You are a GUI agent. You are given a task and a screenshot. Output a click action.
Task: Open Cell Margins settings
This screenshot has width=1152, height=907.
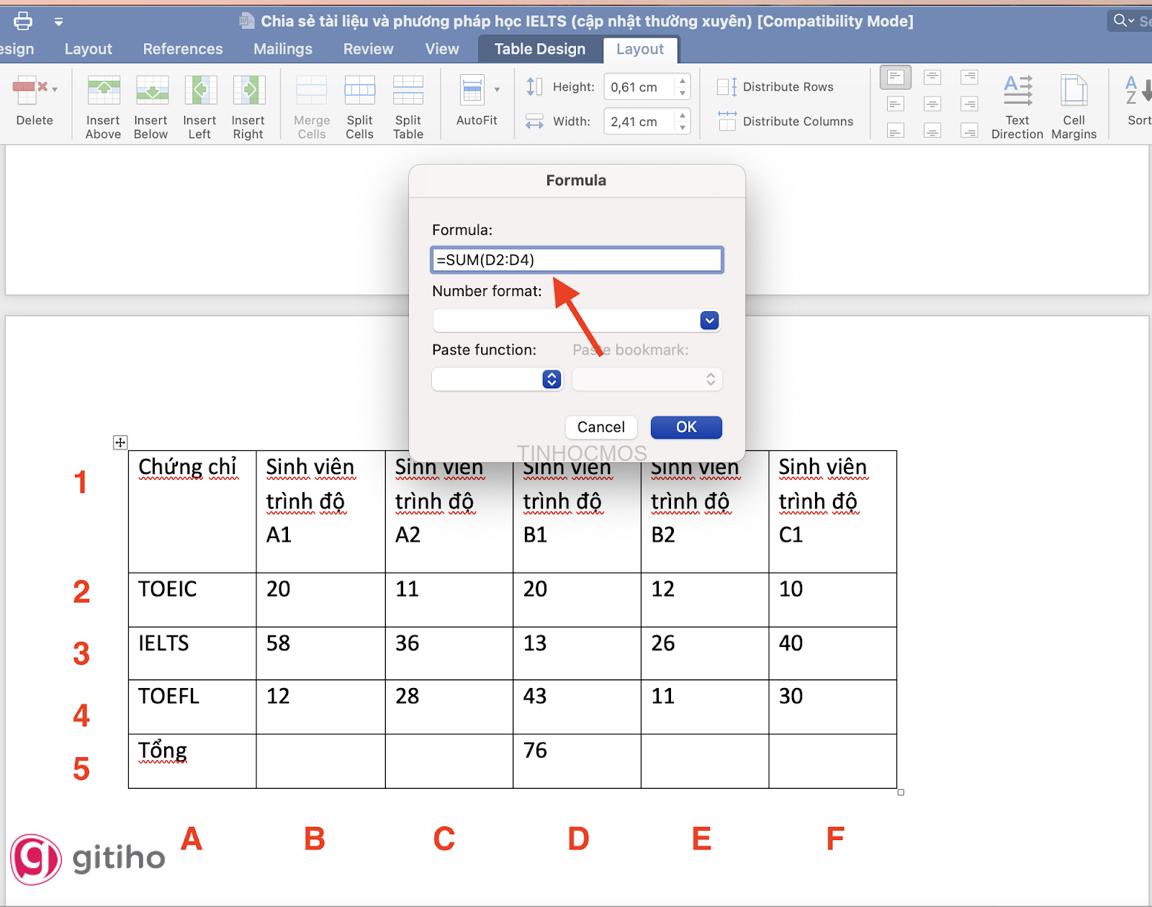(x=1074, y=92)
